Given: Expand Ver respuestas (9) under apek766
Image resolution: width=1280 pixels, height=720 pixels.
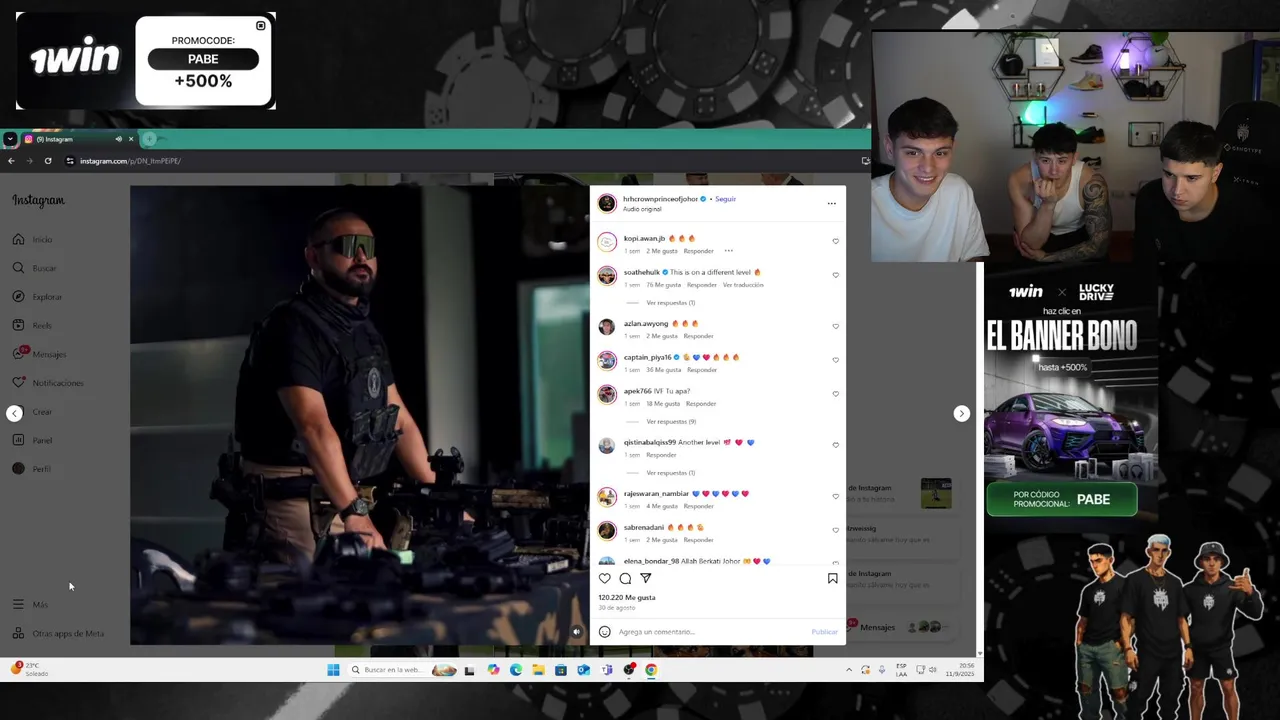Looking at the screenshot, I should coord(670,422).
